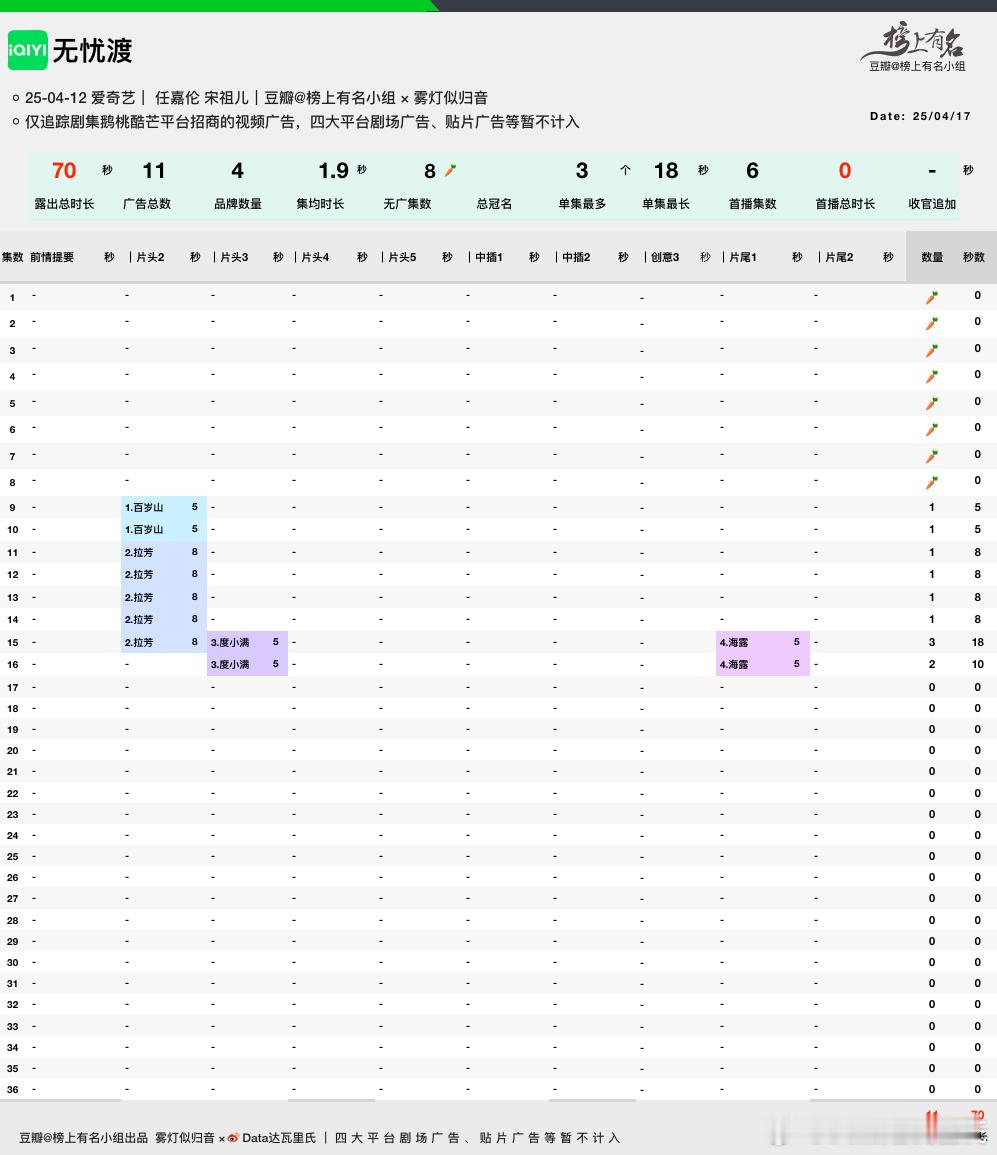Select 3.度小满 cell in episode 16
The width and height of the screenshot is (997, 1155).
[x=247, y=664]
